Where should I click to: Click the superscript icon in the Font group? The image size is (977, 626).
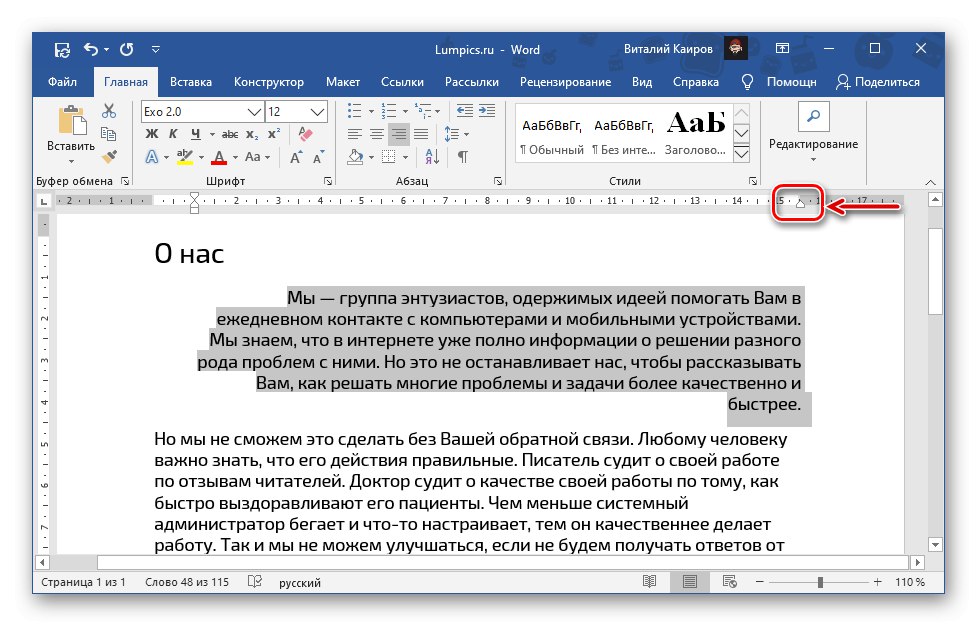click(x=273, y=133)
